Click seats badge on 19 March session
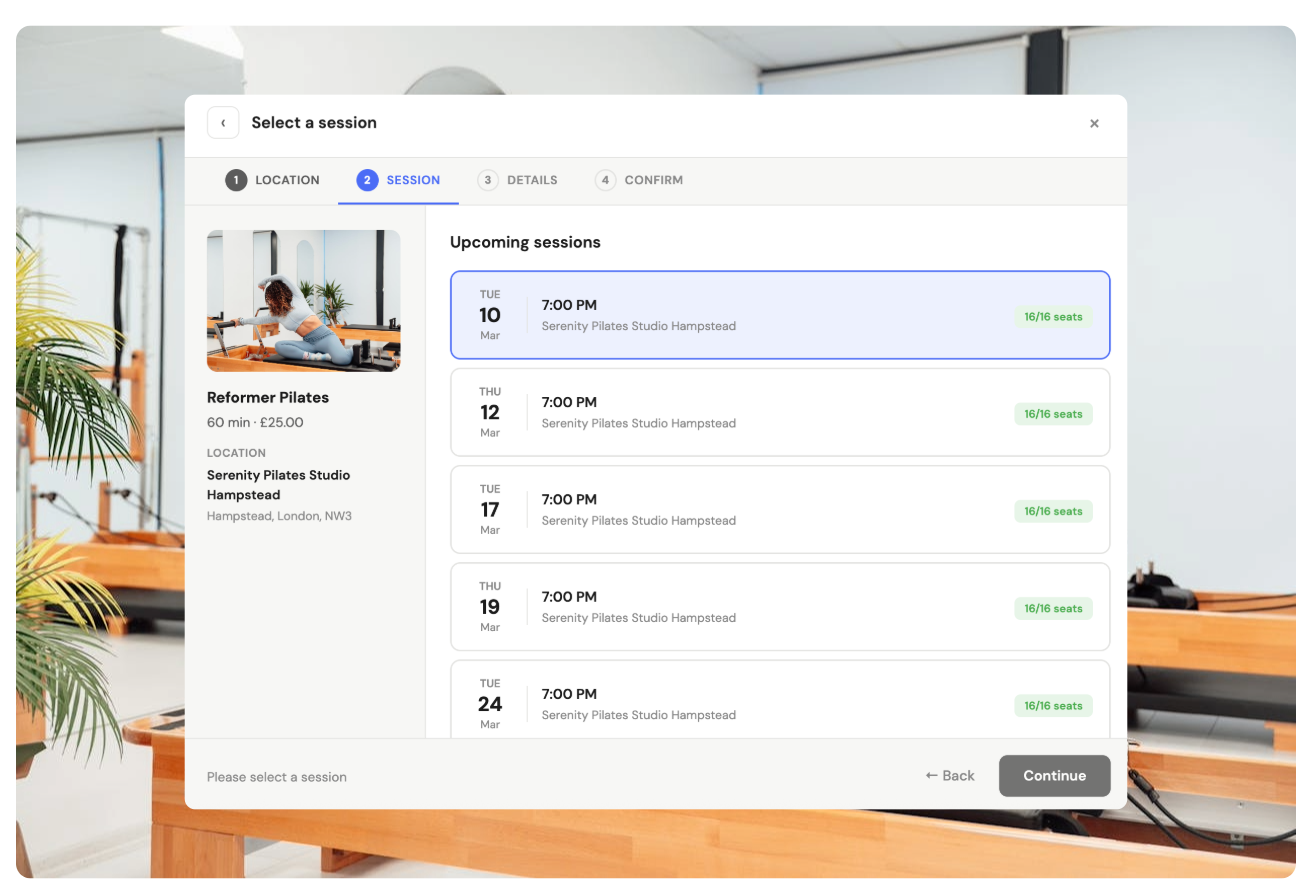 click(1053, 608)
